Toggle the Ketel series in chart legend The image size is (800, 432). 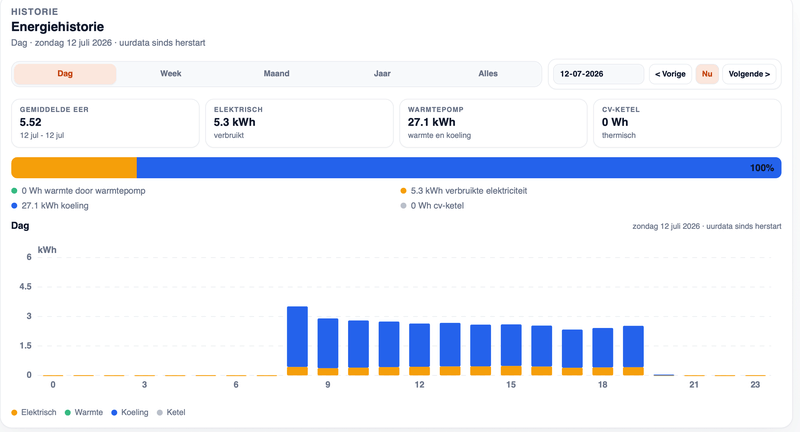point(171,412)
